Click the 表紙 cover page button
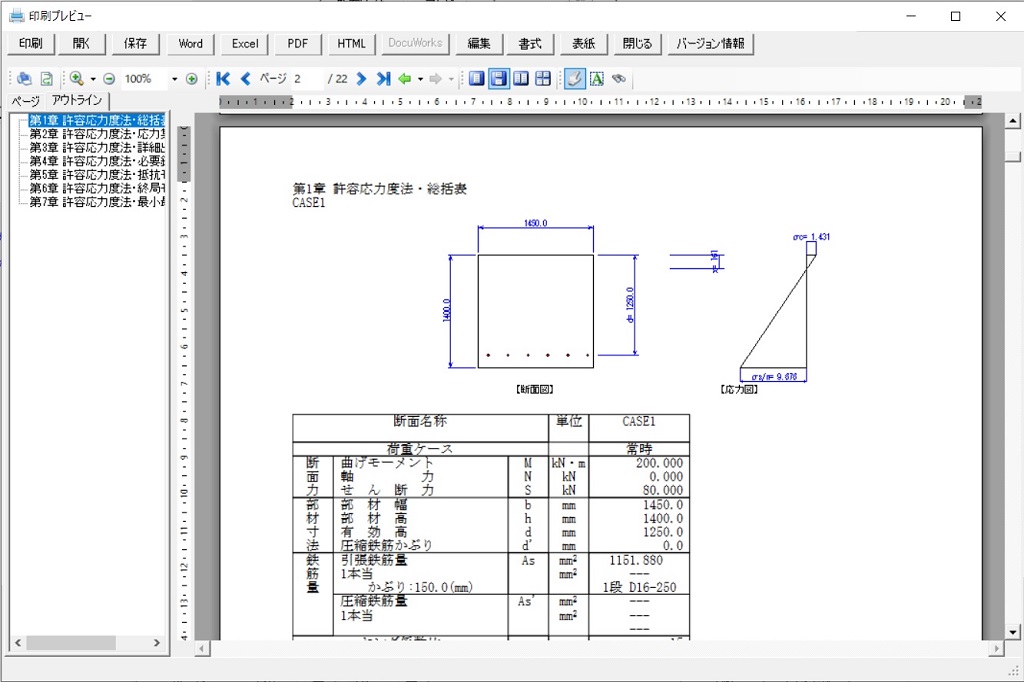The image size is (1024, 682). 584,44
